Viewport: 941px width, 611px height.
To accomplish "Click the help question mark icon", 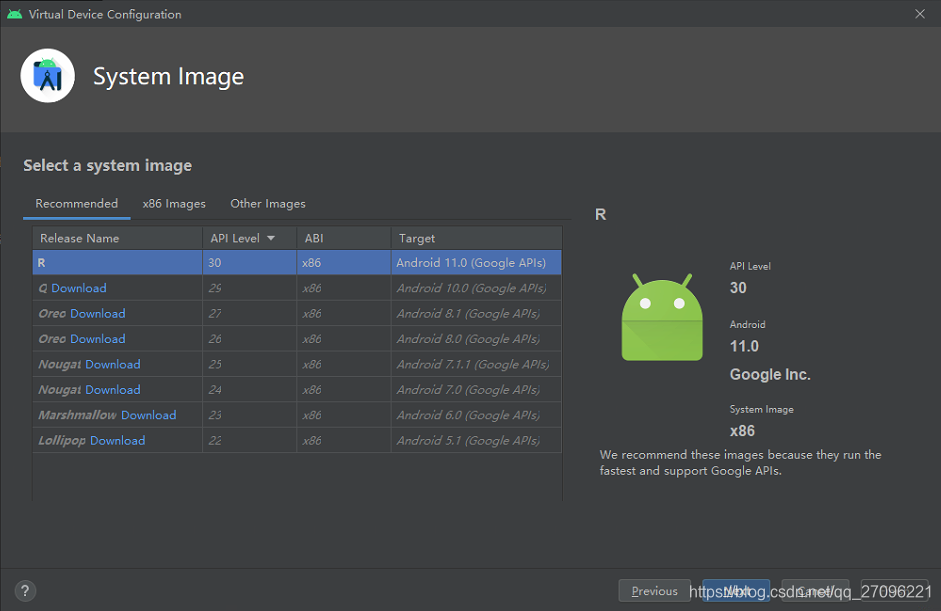I will point(25,591).
